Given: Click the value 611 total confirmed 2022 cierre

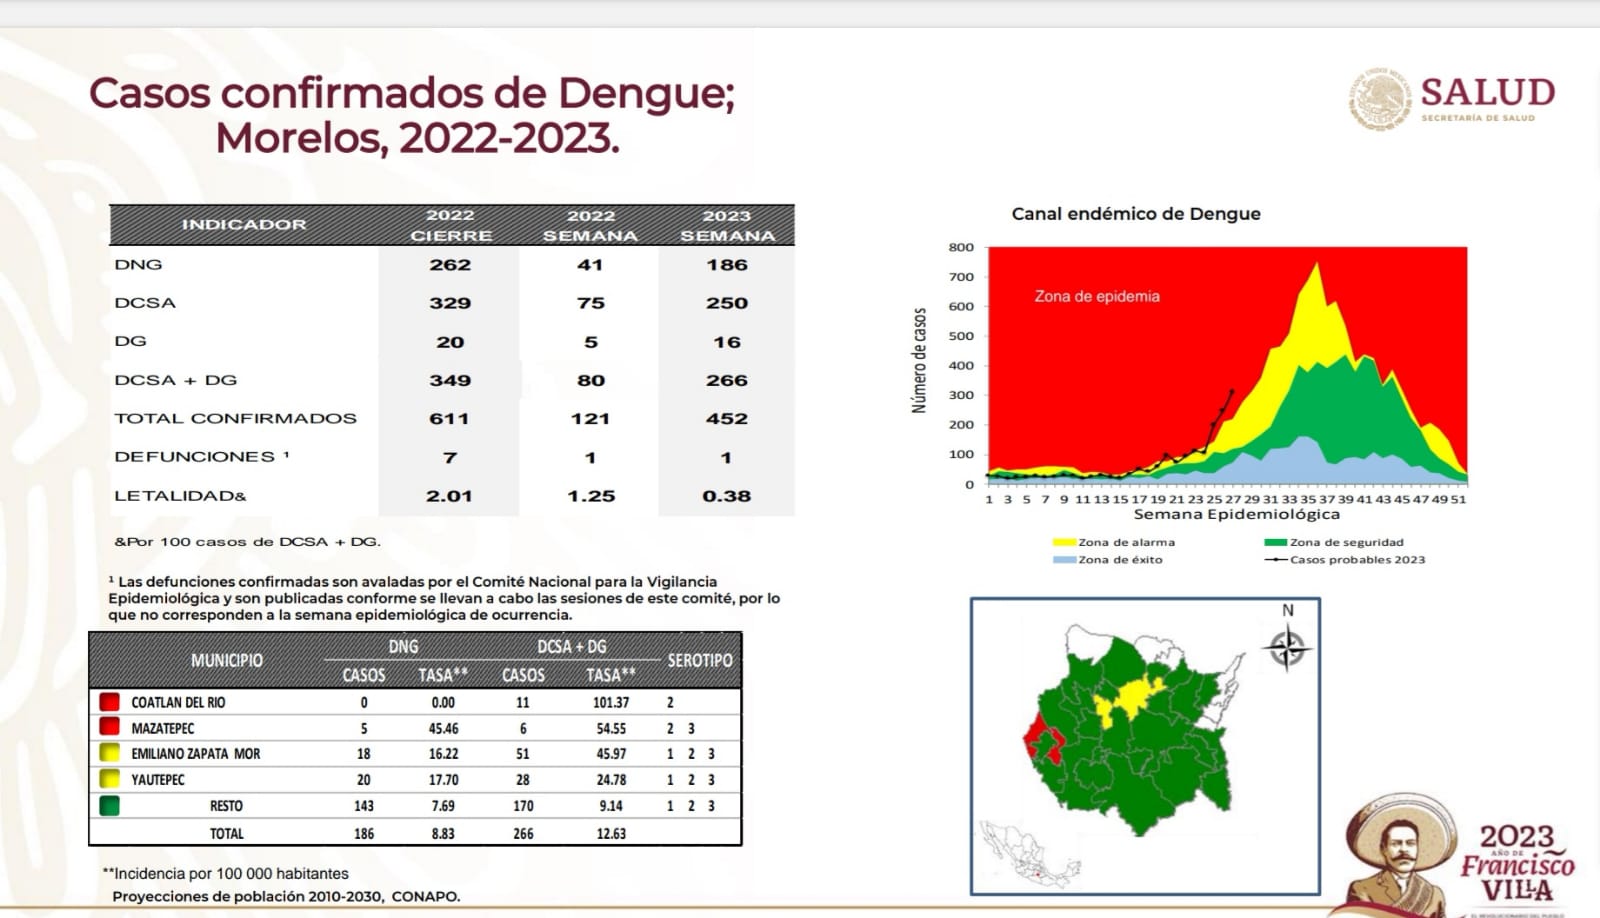Looking at the screenshot, I should pos(449,419).
